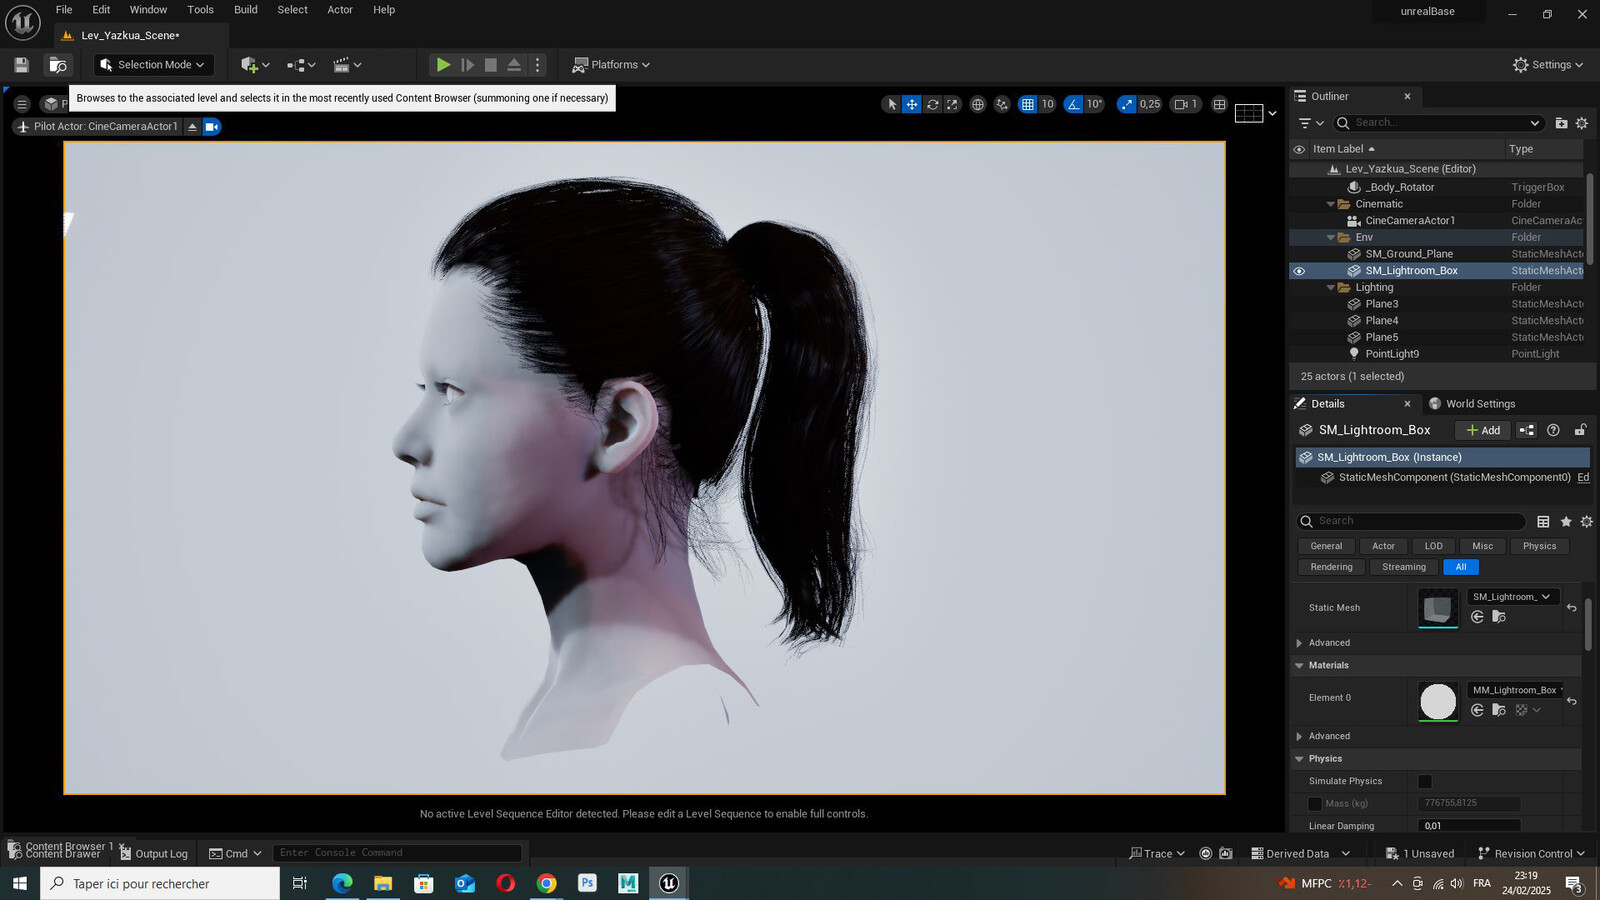Open the Selection Mode dropdown
This screenshot has width=1600, height=900.
pos(154,65)
